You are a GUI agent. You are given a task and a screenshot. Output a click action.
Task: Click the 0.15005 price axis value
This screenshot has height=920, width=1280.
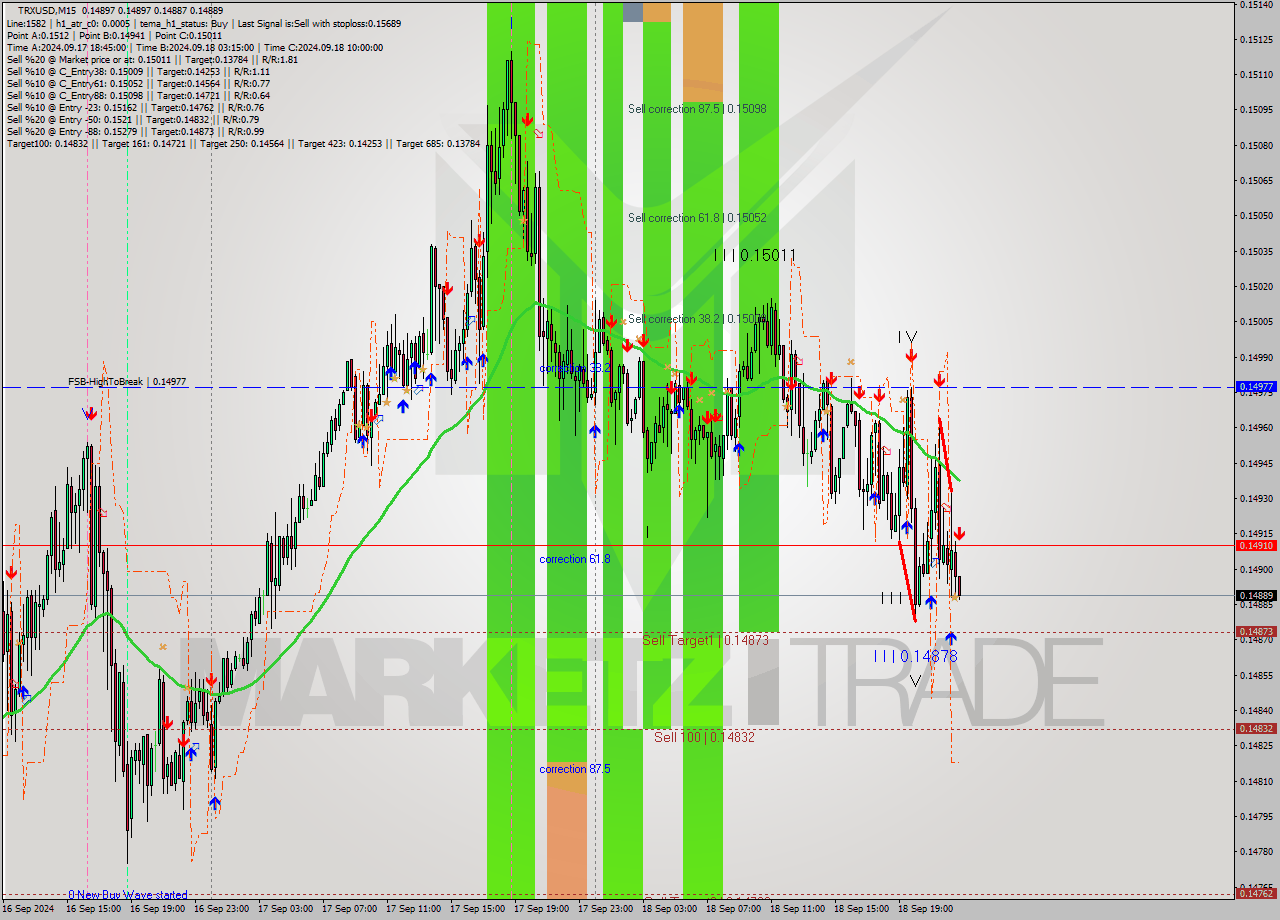point(1256,322)
